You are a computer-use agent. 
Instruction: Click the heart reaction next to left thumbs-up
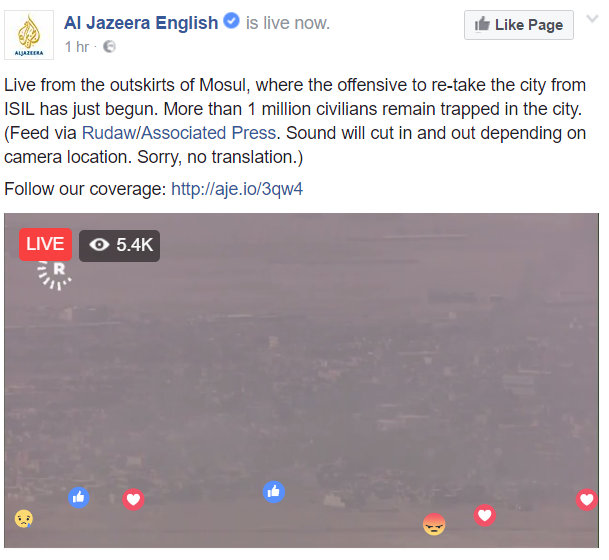(x=134, y=499)
